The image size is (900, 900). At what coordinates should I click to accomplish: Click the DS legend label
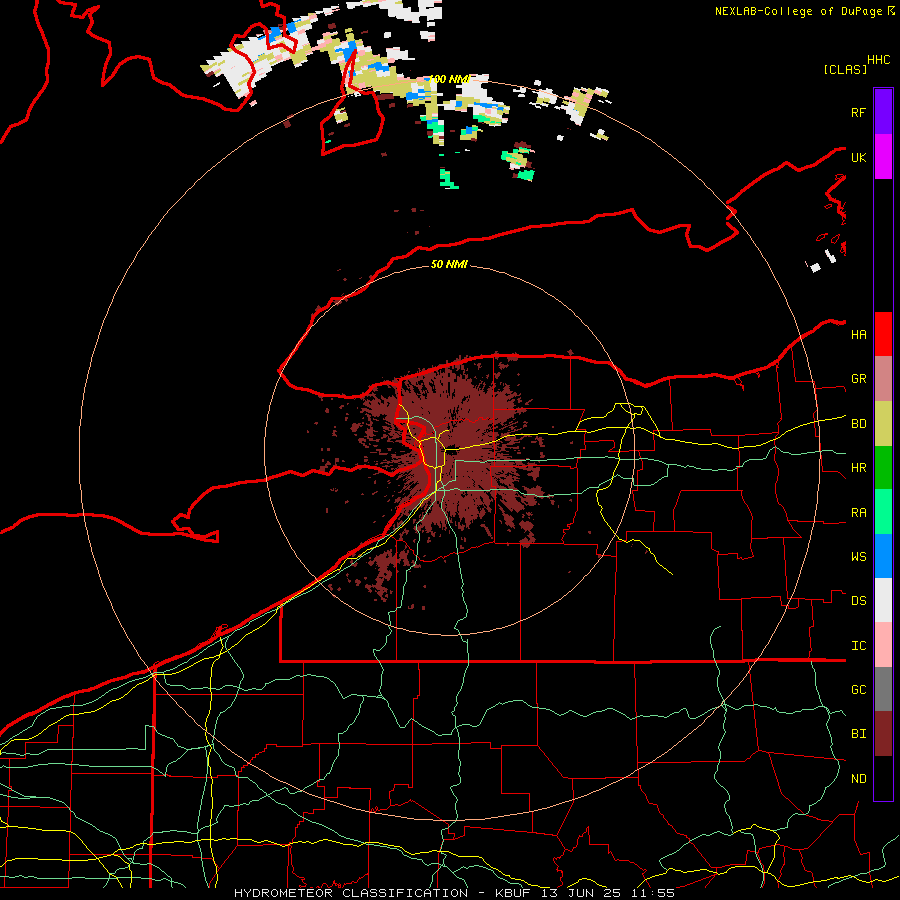[x=859, y=601]
